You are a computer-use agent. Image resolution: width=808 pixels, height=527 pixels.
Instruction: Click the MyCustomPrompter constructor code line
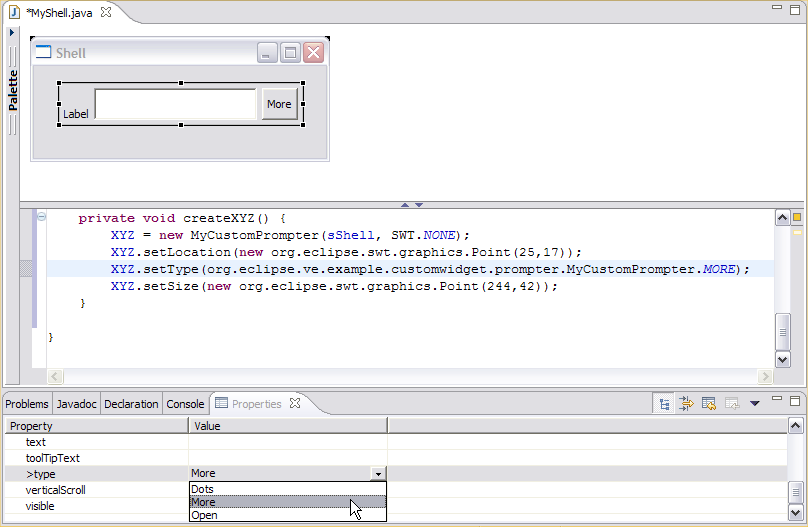(290, 235)
